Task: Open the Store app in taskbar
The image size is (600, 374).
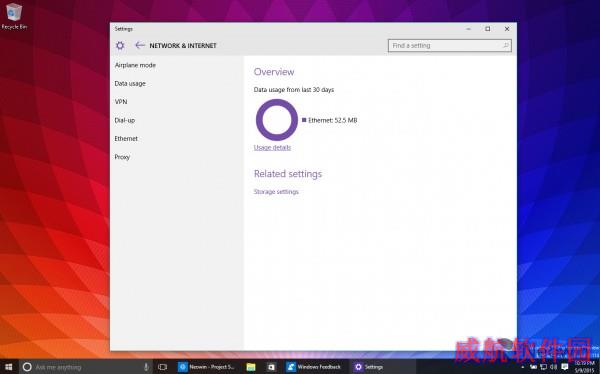Action: click(271, 367)
